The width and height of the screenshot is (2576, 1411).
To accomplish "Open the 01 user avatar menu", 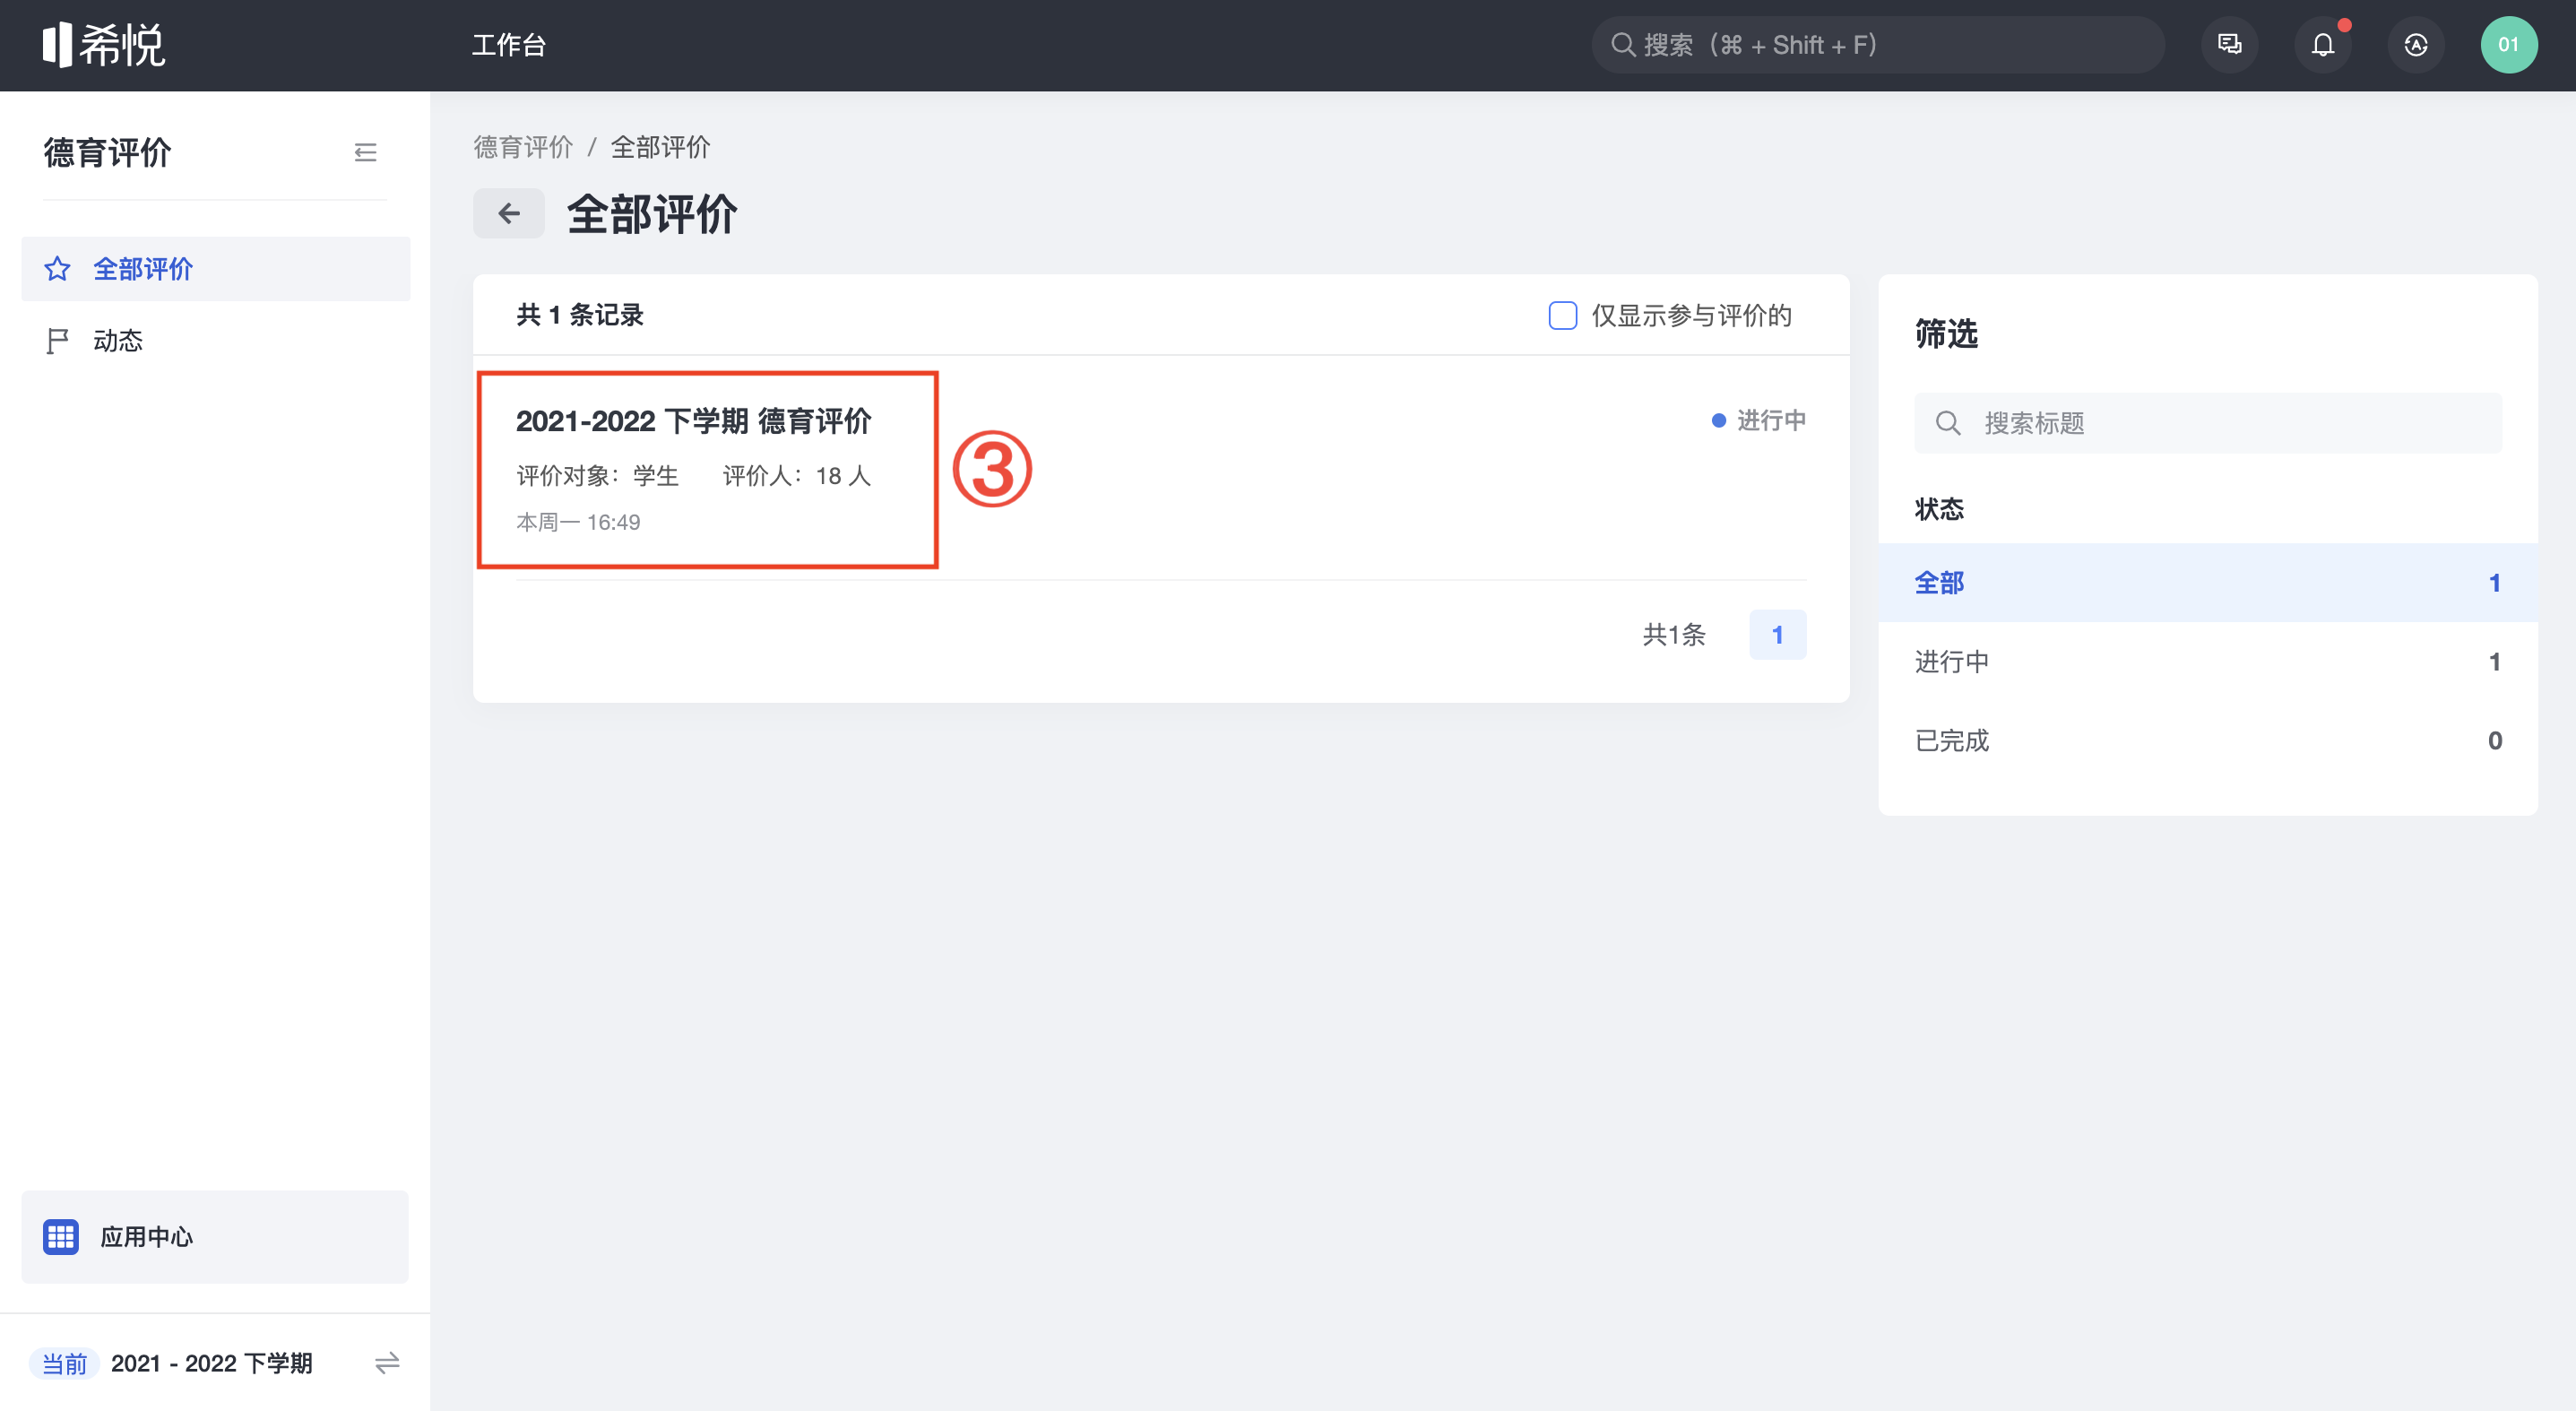I will 2508,45.
